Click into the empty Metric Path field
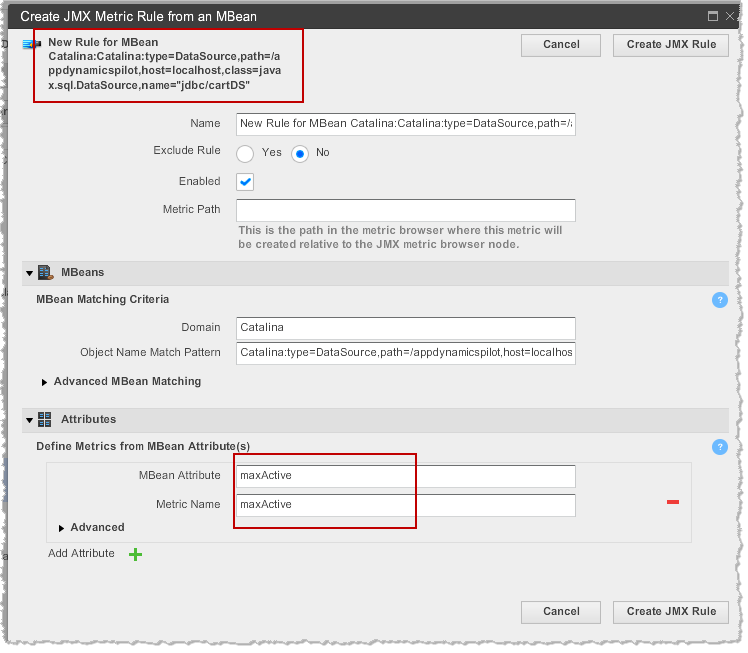This screenshot has width=748, height=653. pyautogui.click(x=405, y=210)
